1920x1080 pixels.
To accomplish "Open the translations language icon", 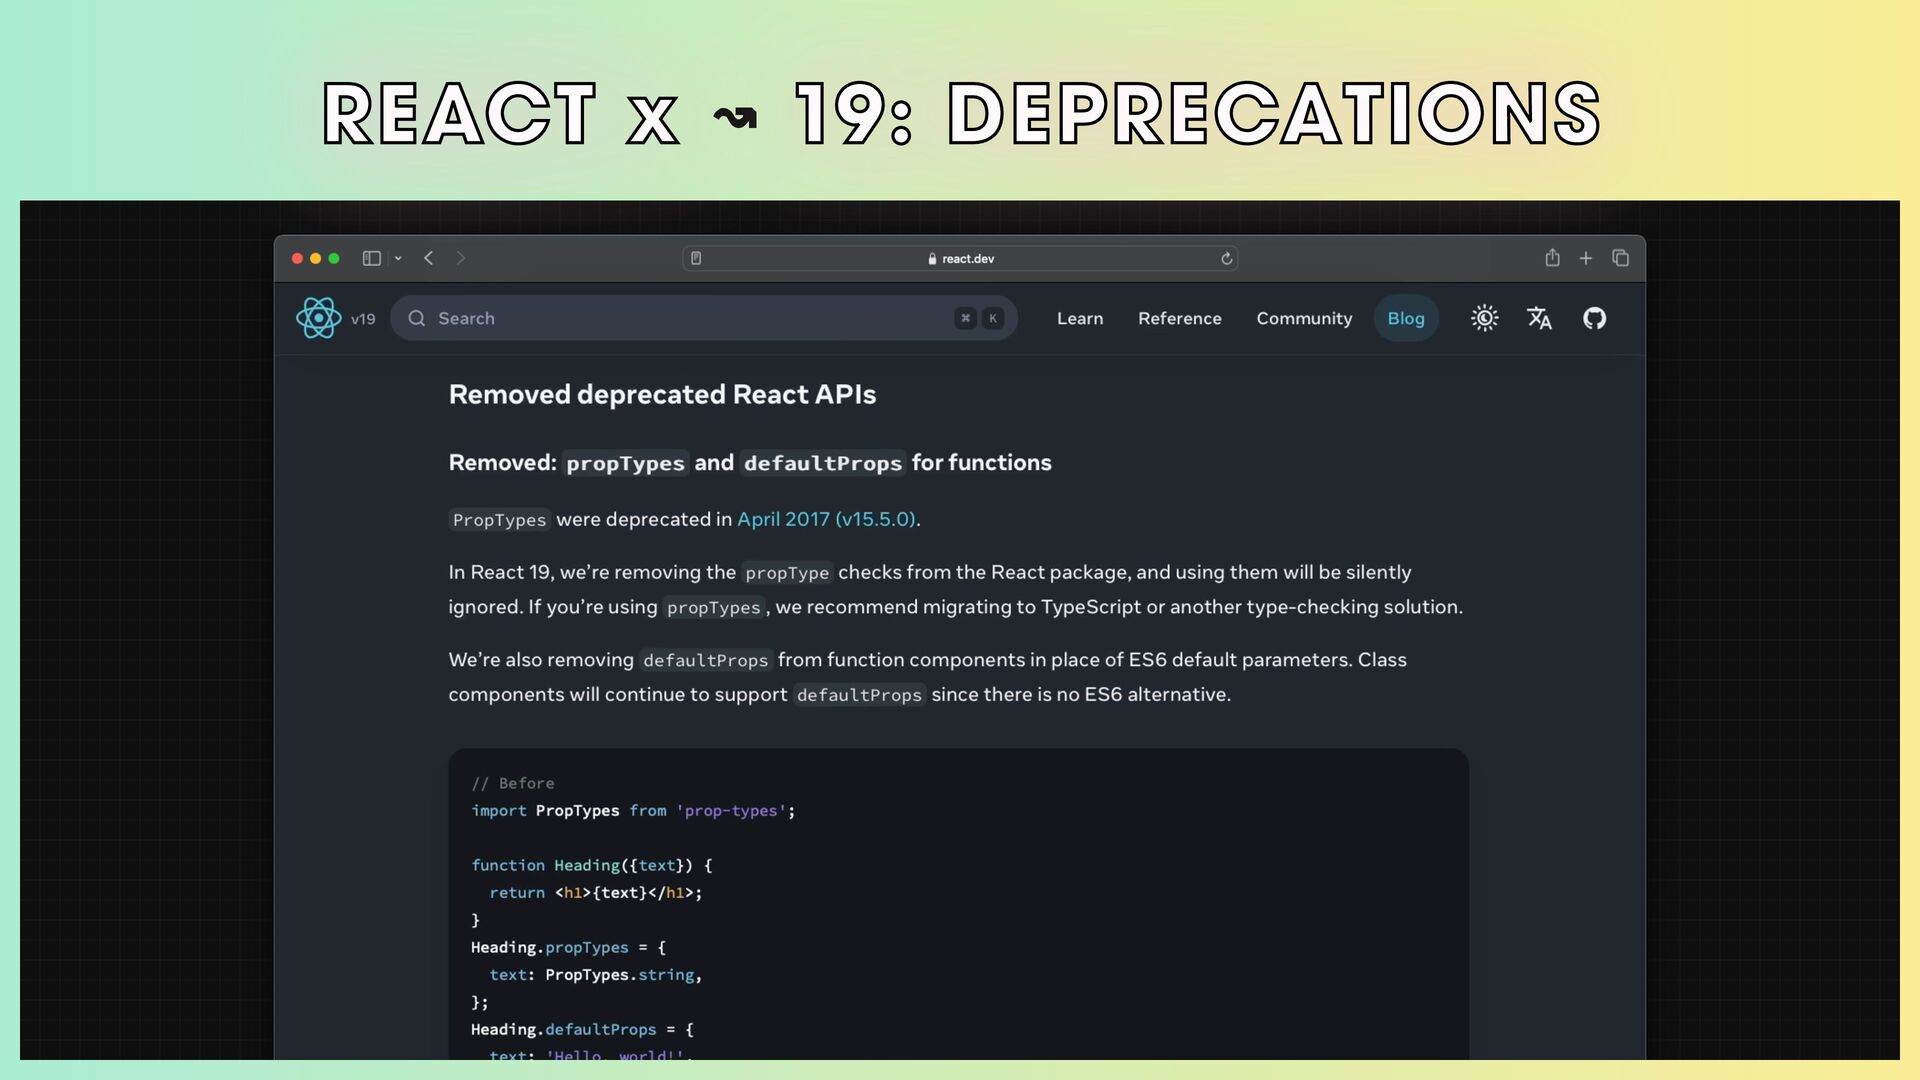I will point(1539,318).
